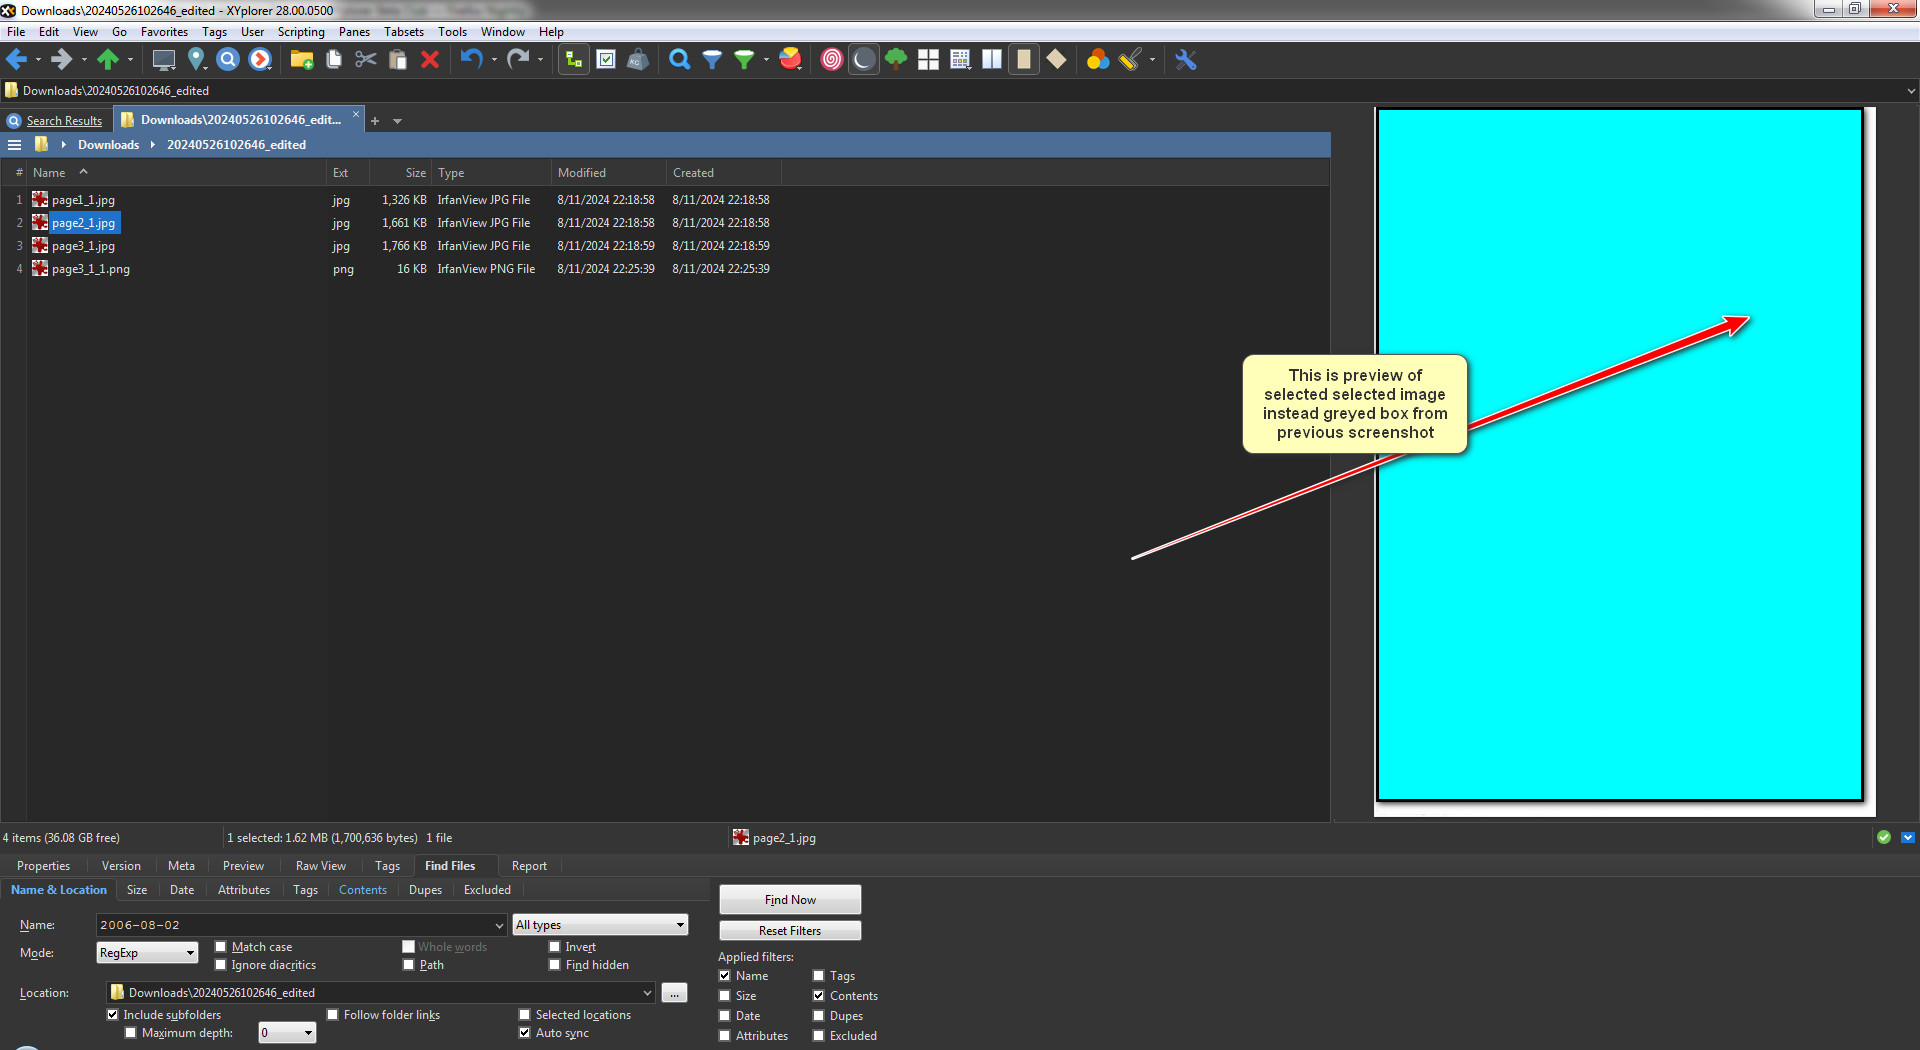Image resolution: width=1920 pixels, height=1050 pixels.
Task: Uncheck Include subfolders option
Action: click(x=113, y=1015)
